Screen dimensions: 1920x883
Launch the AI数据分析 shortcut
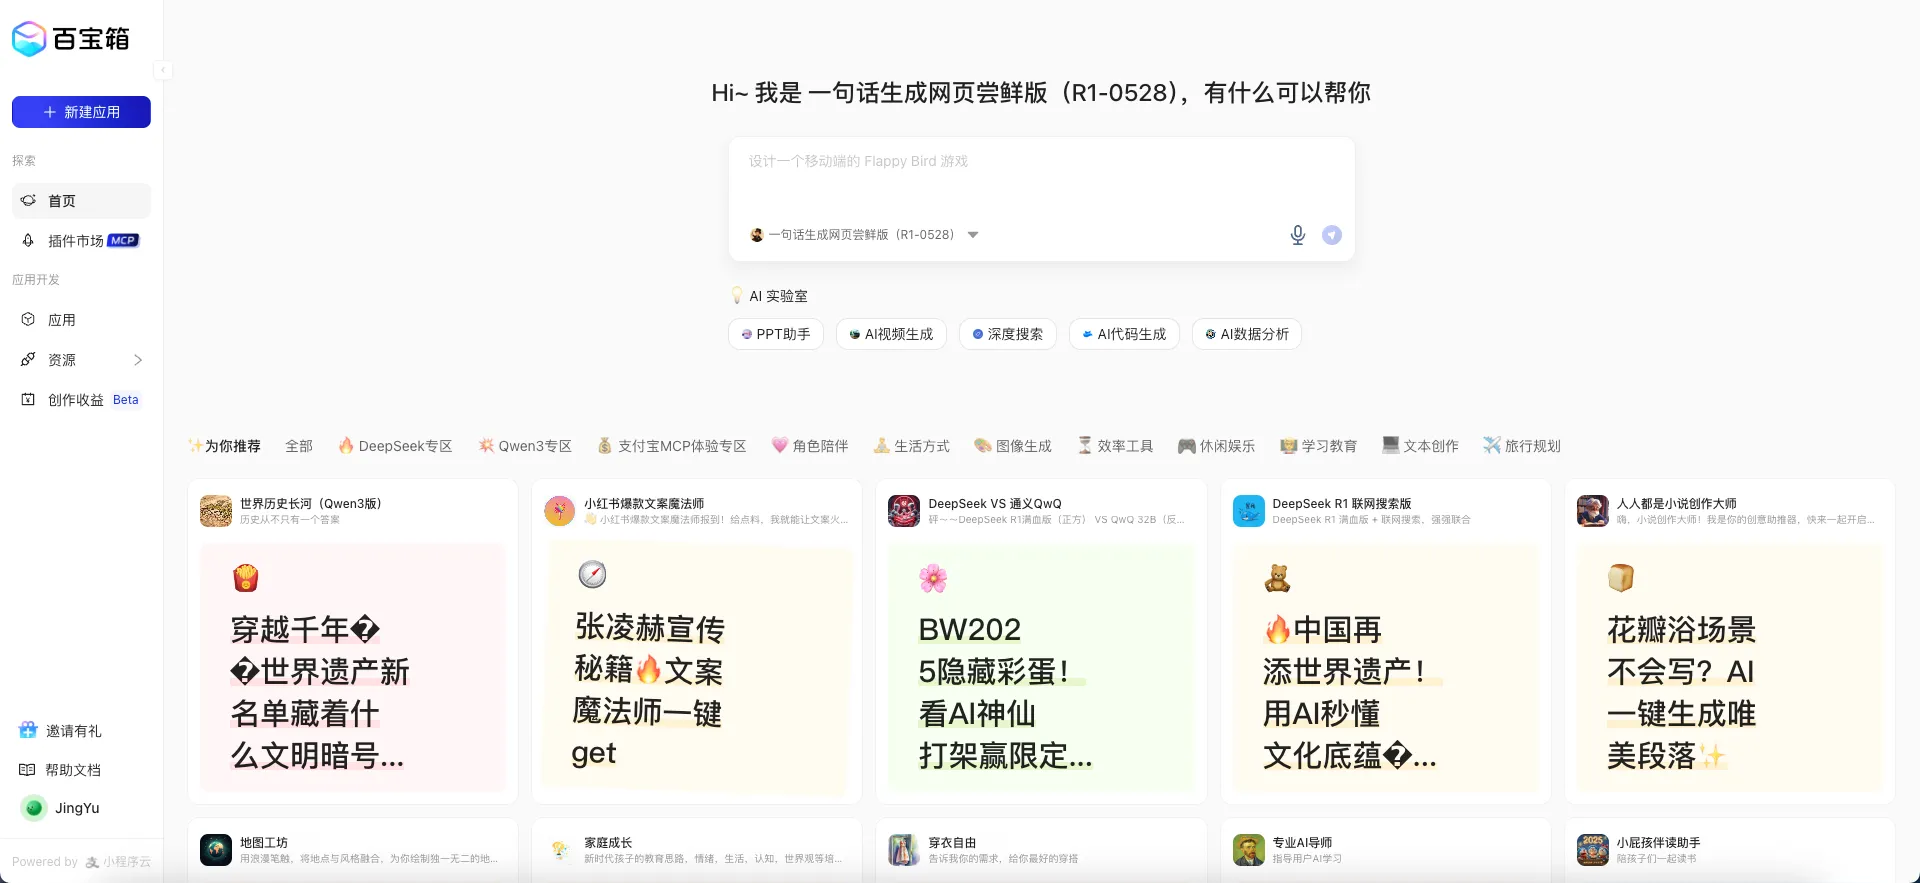(x=1247, y=334)
